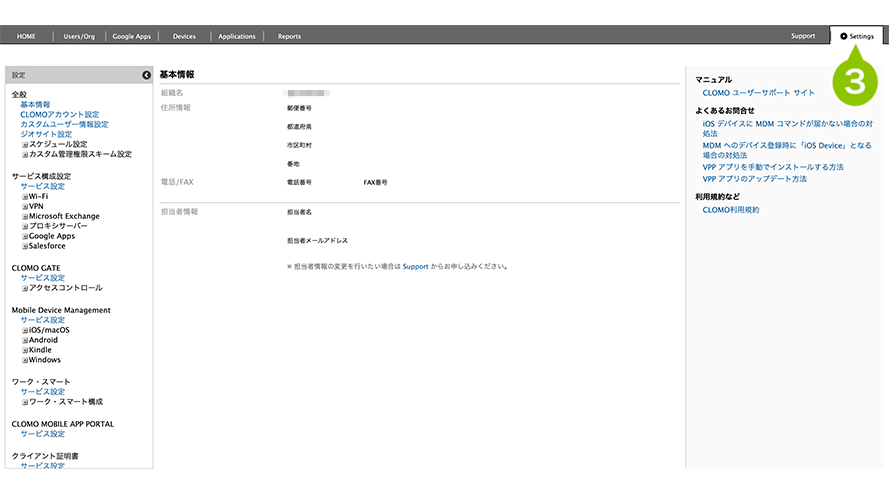Image resolution: width=889 pixels, height=500 pixels.
Task: Click the Support link in the 担当者情報 note
Action: (x=415, y=266)
